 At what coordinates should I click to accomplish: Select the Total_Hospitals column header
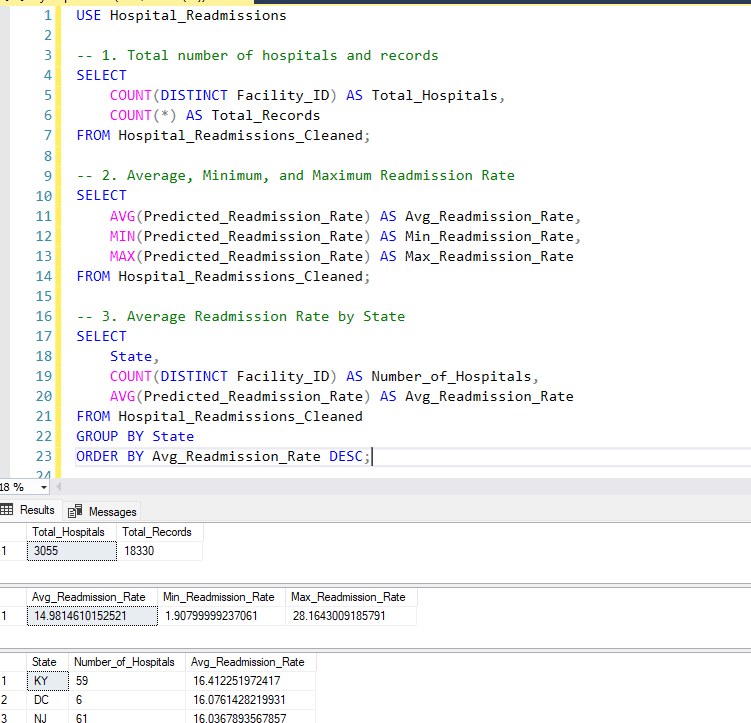(x=72, y=532)
